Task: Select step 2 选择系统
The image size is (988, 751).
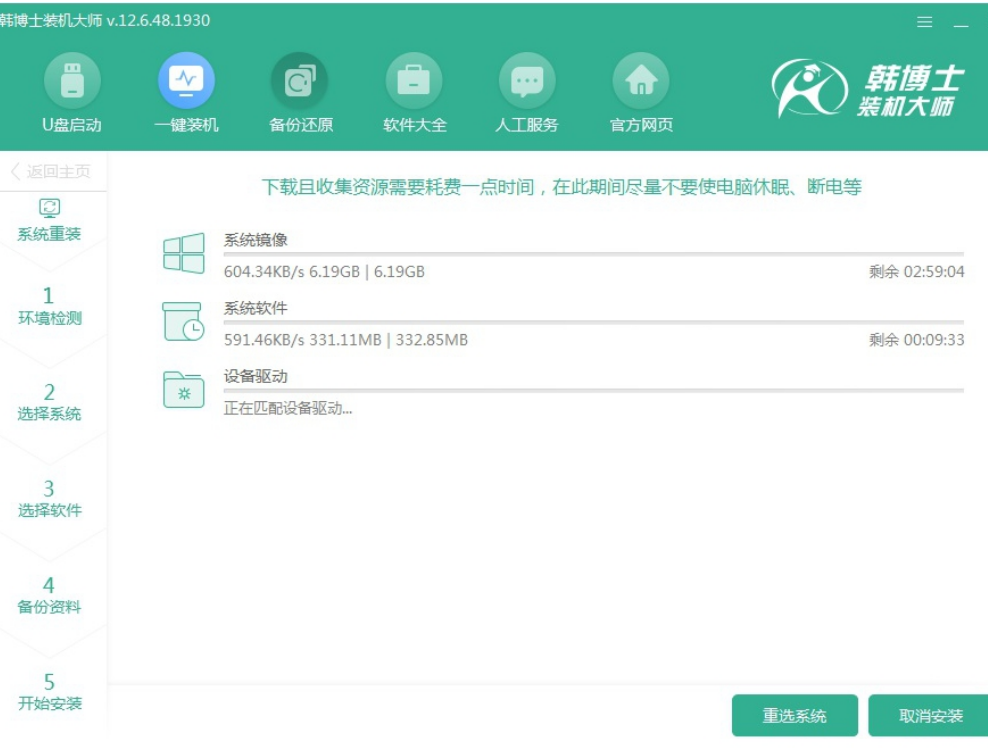Action: click(49, 402)
